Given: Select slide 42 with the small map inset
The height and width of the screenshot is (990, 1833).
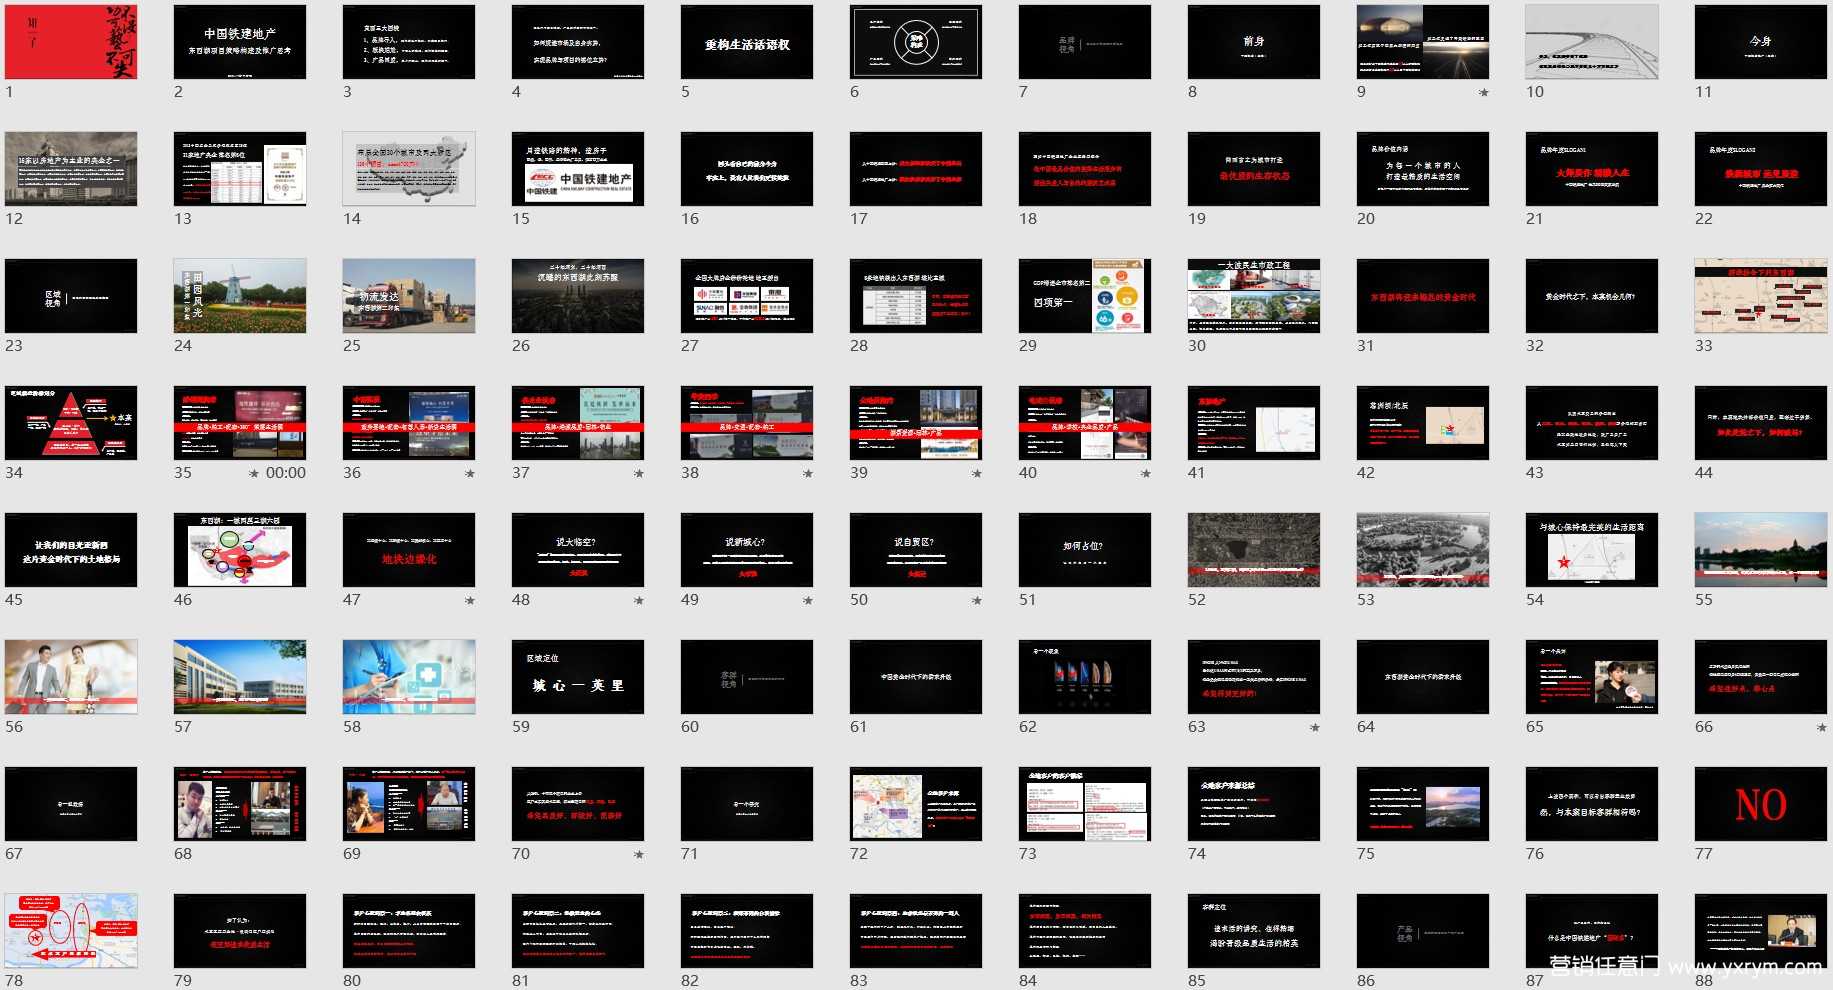Looking at the screenshot, I should point(1423,423).
